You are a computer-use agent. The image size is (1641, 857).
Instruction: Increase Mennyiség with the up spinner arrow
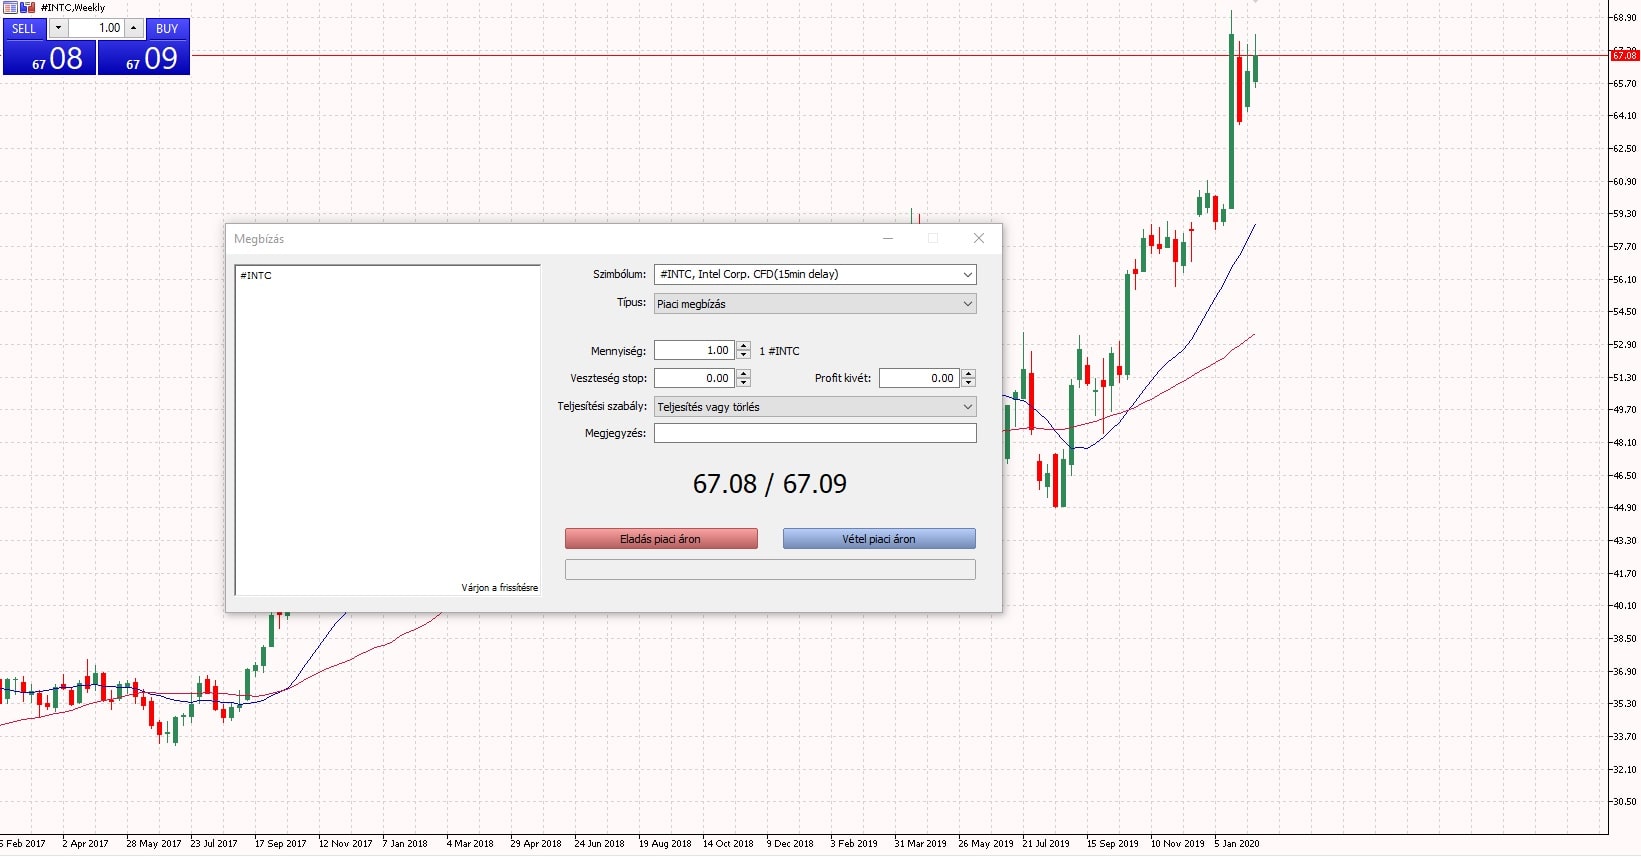tap(743, 346)
